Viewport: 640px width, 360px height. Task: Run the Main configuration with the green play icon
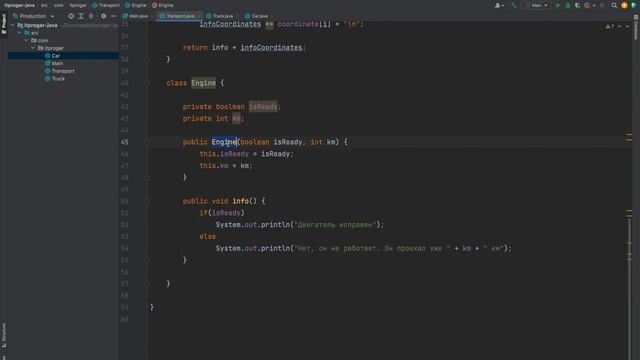pos(558,5)
